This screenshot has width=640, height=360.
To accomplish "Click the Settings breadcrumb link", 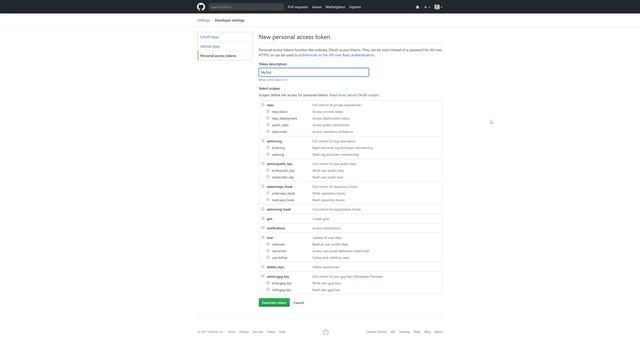I will [203, 20].
